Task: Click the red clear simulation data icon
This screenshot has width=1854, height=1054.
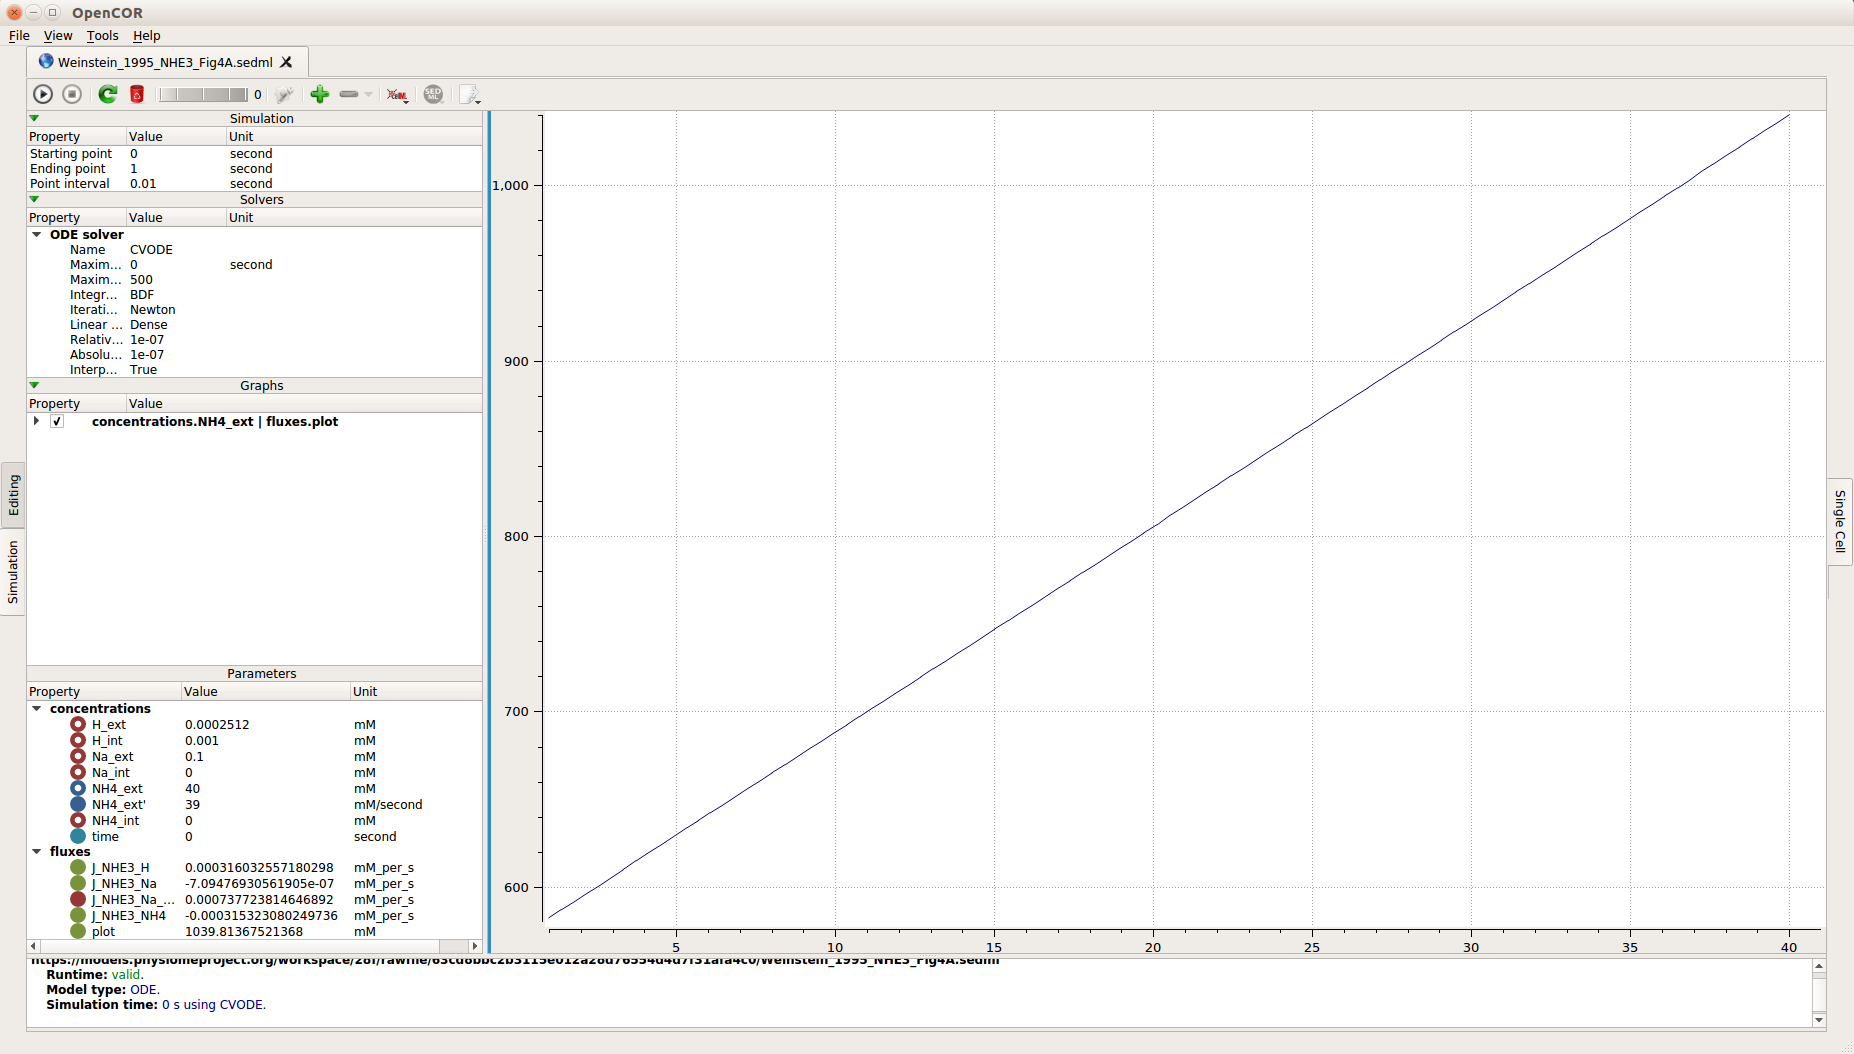Action: 137,94
